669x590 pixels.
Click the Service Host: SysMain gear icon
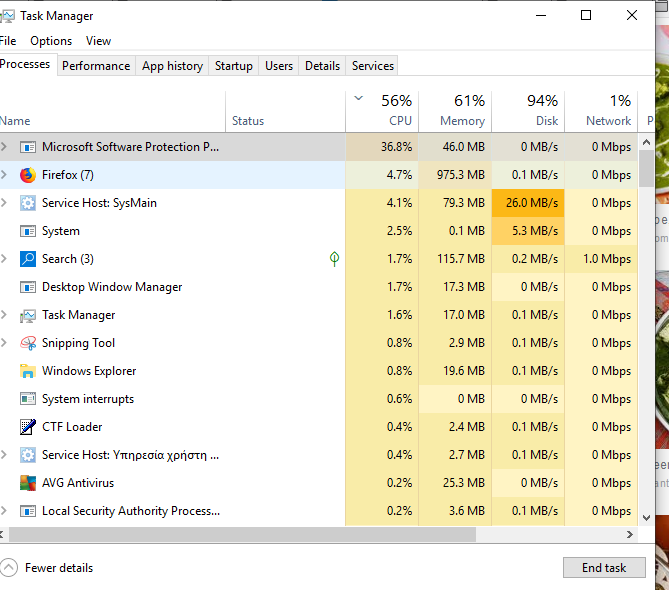click(28, 203)
